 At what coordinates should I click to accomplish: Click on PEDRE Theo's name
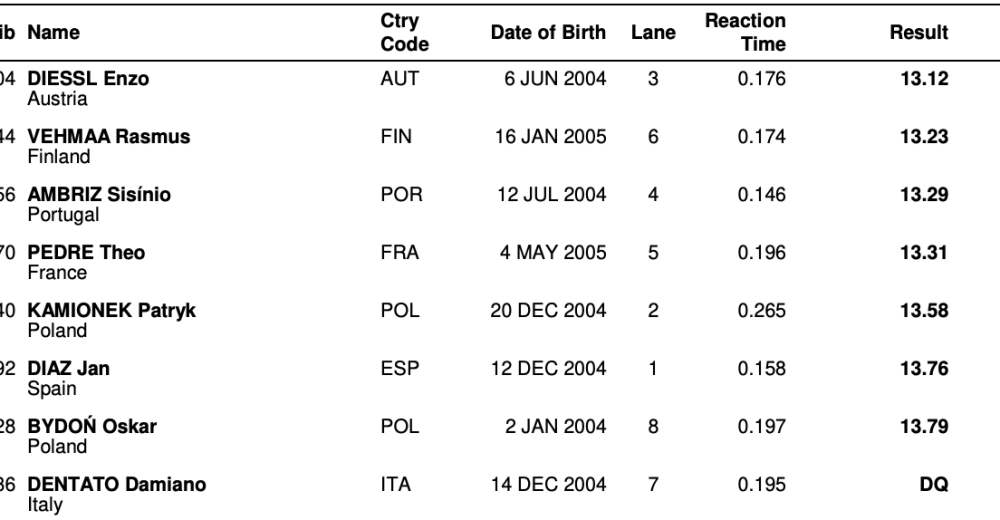[x=86, y=254]
